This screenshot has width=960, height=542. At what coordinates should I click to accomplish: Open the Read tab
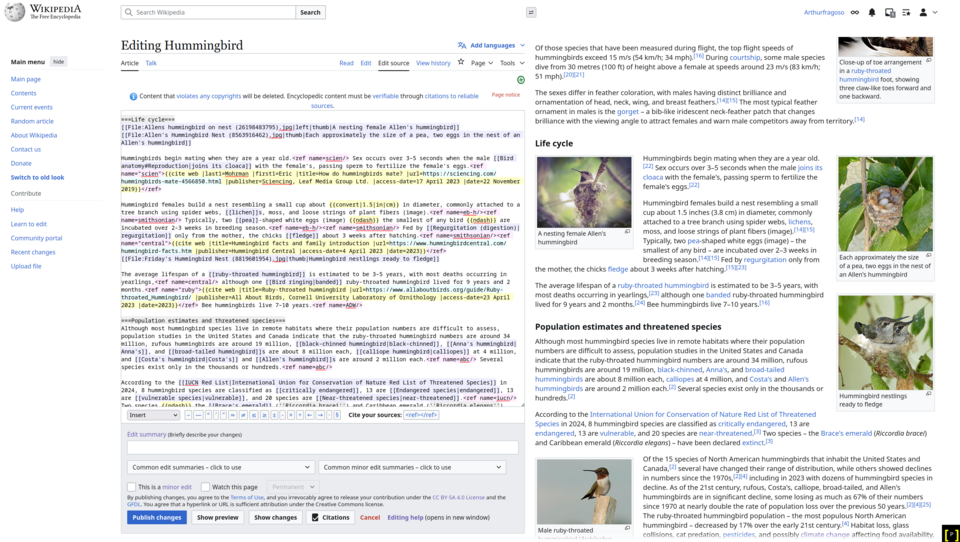pos(347,63)
